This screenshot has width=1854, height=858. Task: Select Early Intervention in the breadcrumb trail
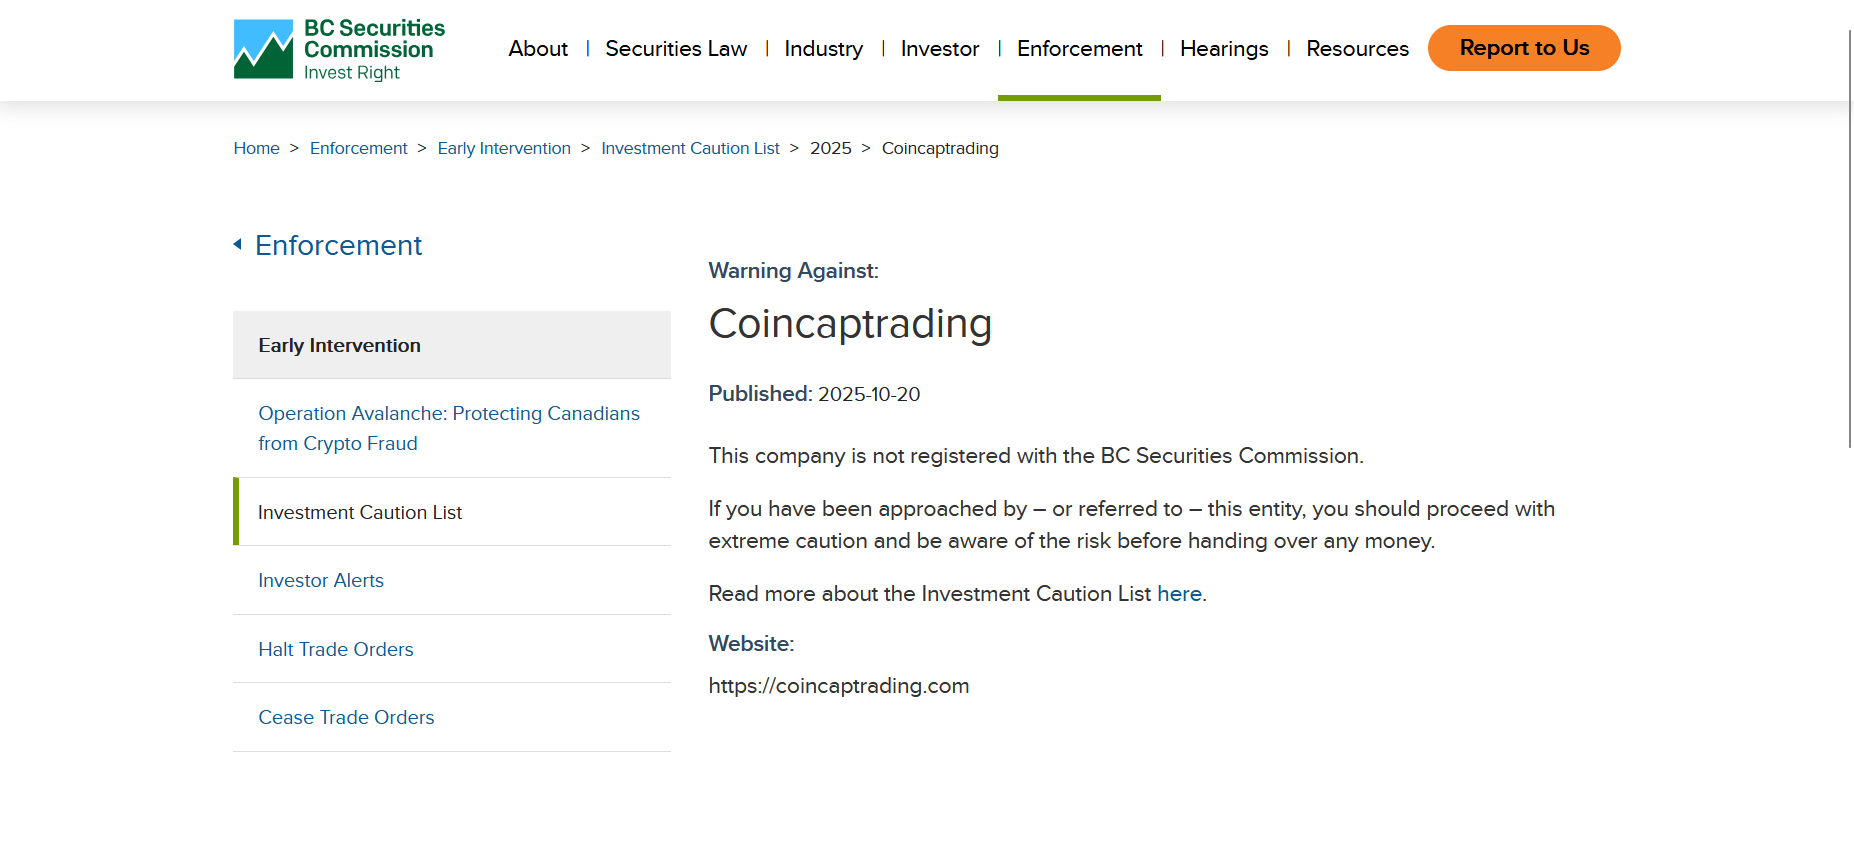point(504,148)
